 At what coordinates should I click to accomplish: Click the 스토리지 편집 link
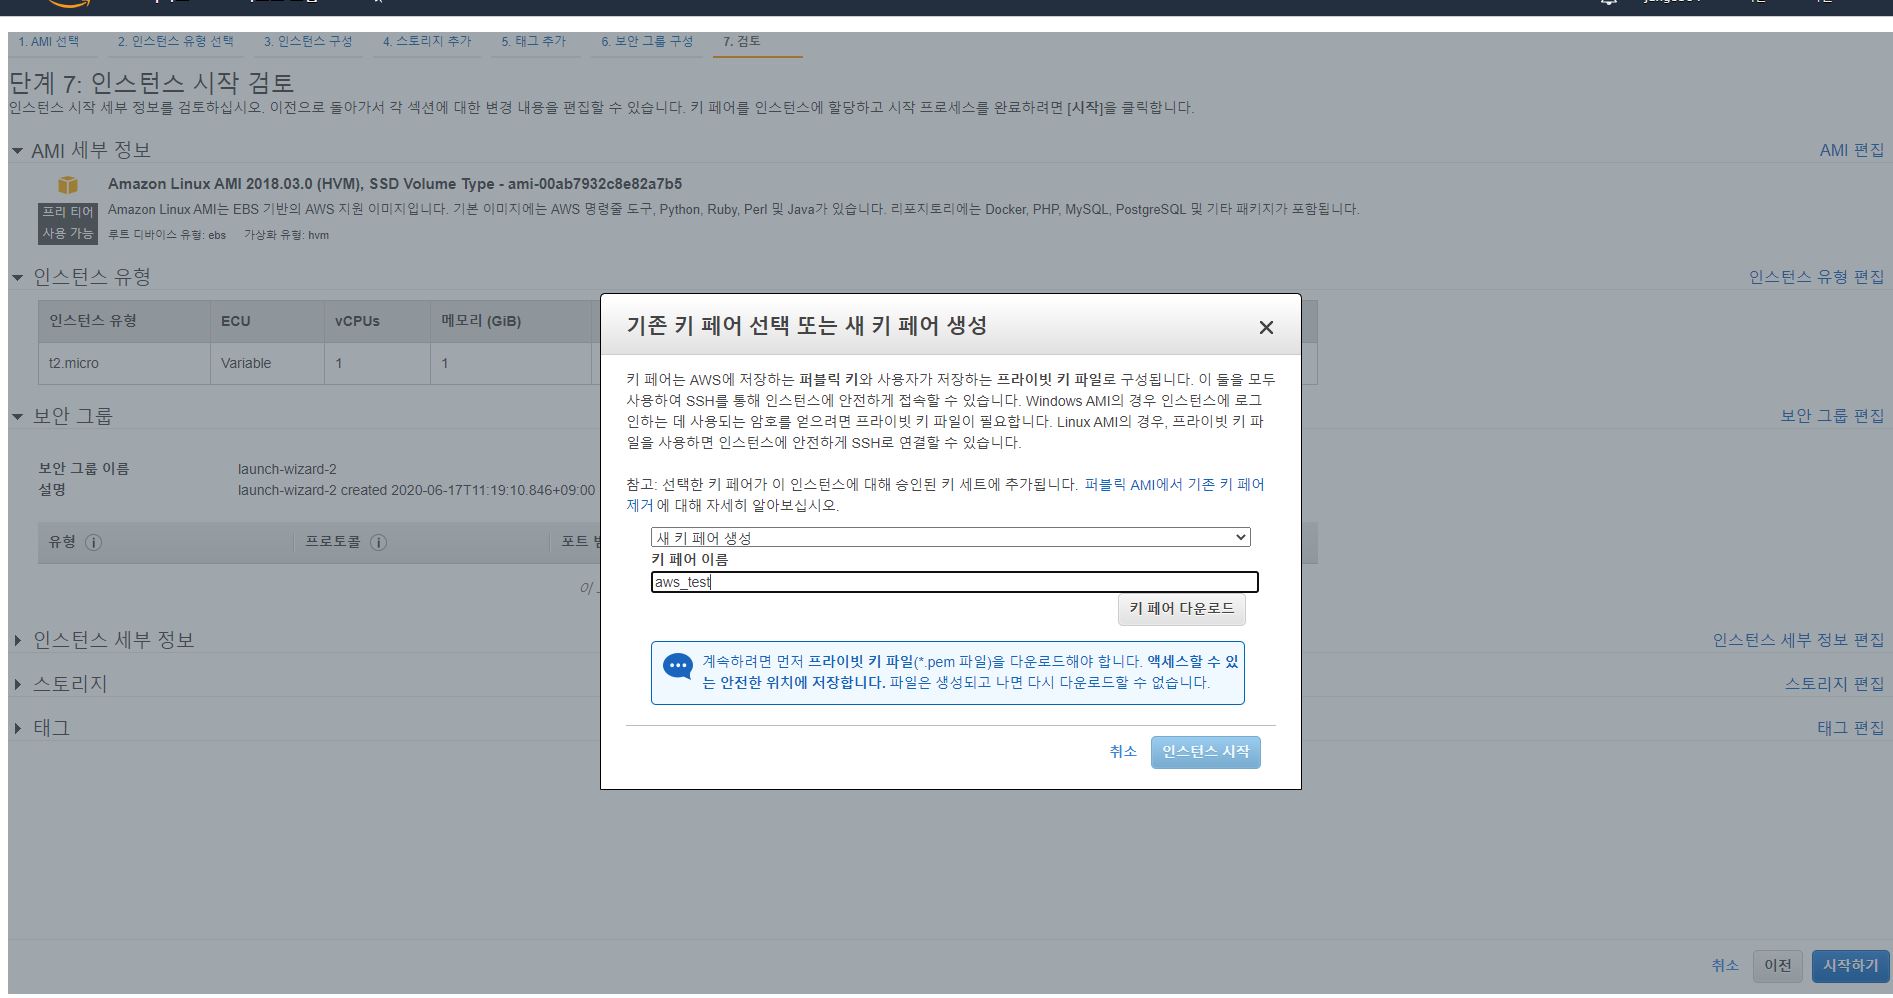point(1834,684)
